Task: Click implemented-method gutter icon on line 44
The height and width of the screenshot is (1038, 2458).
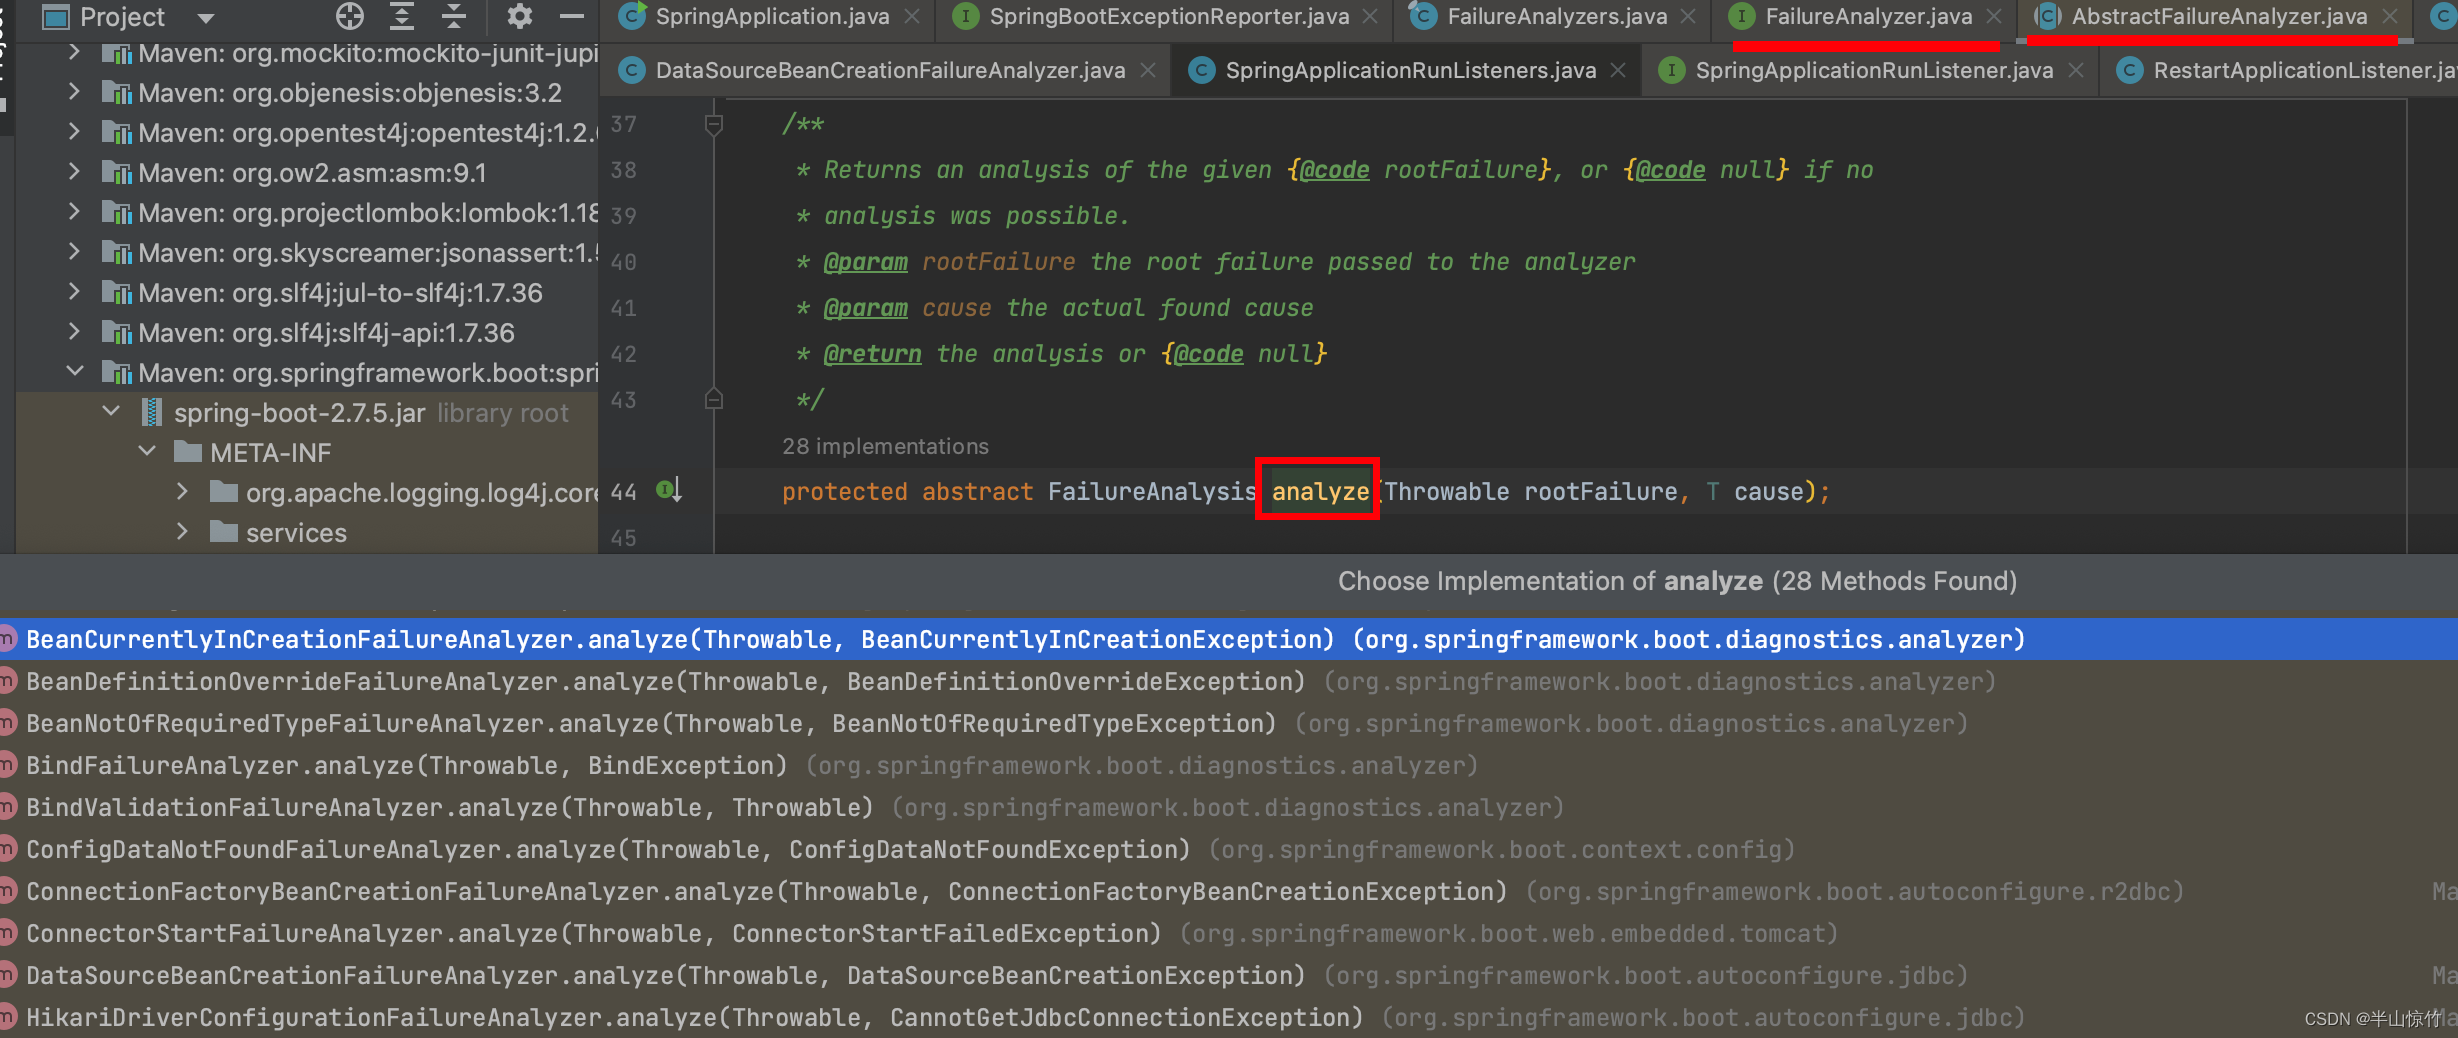Action: (x=669, y=490)
